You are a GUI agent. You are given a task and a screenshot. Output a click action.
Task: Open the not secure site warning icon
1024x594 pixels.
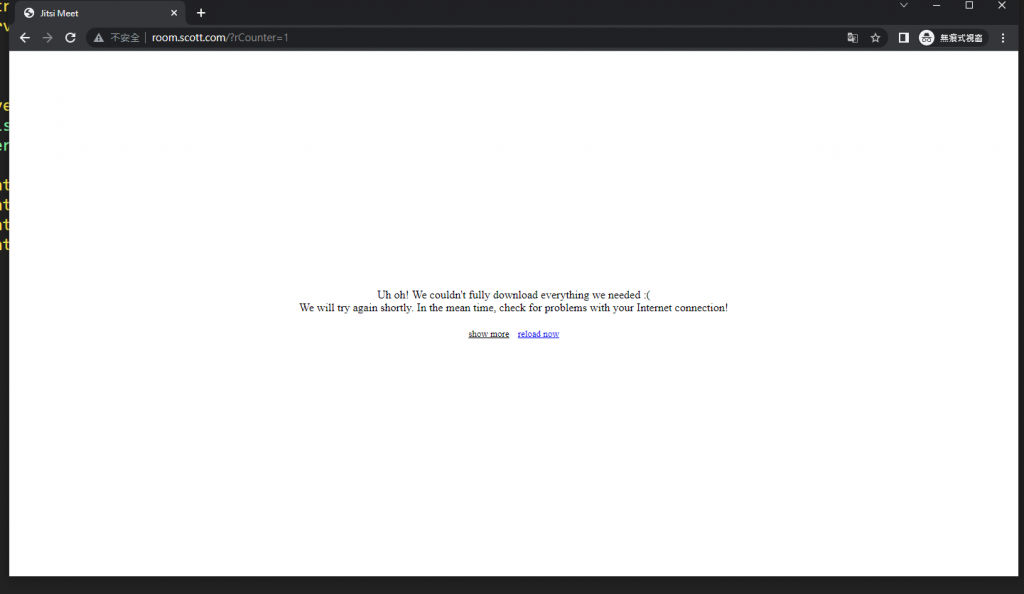pyautogui.click(x=99, y=38)
